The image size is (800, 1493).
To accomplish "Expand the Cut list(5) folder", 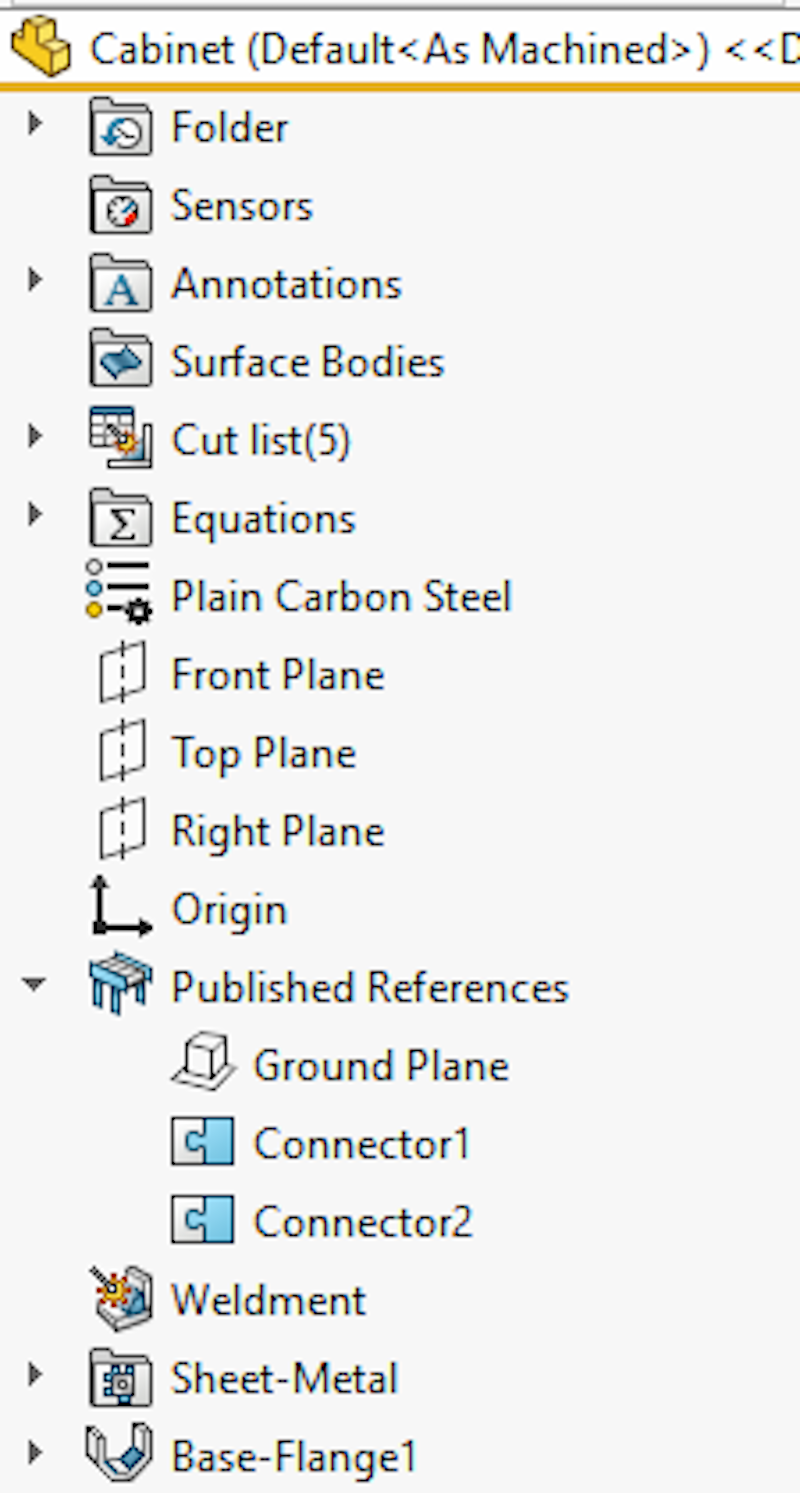I will tap(35, 435).
